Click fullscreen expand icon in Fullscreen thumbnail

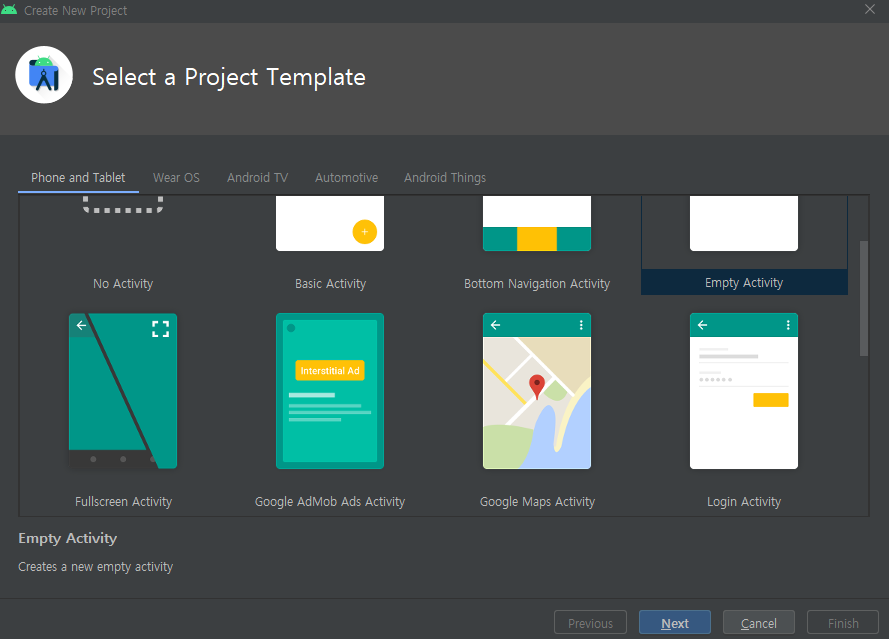[160, 329]
